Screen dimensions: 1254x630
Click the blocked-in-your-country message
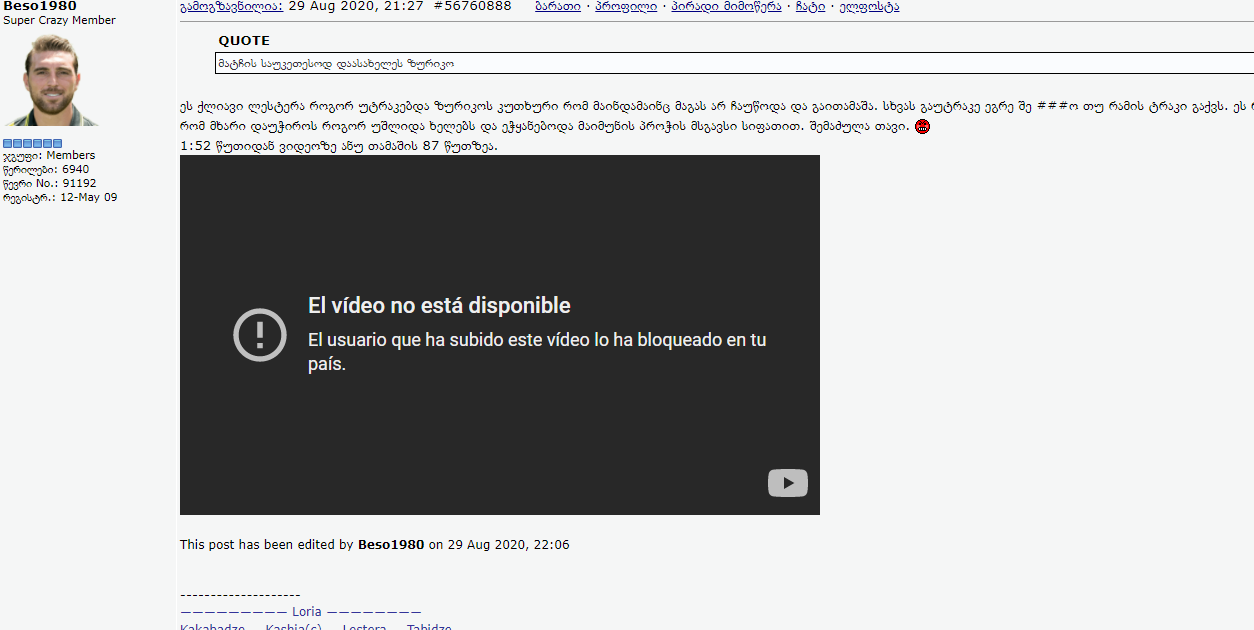tap(537, 352)
